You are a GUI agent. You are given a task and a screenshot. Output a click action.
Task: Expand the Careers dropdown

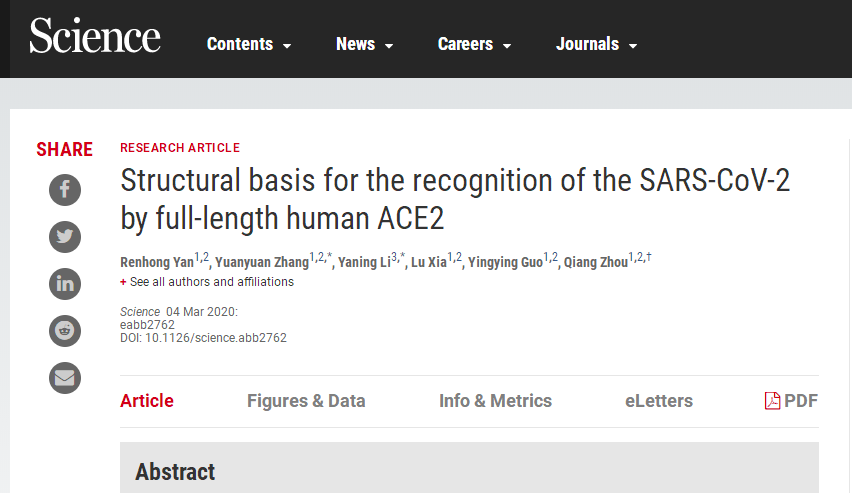(475, 44)
